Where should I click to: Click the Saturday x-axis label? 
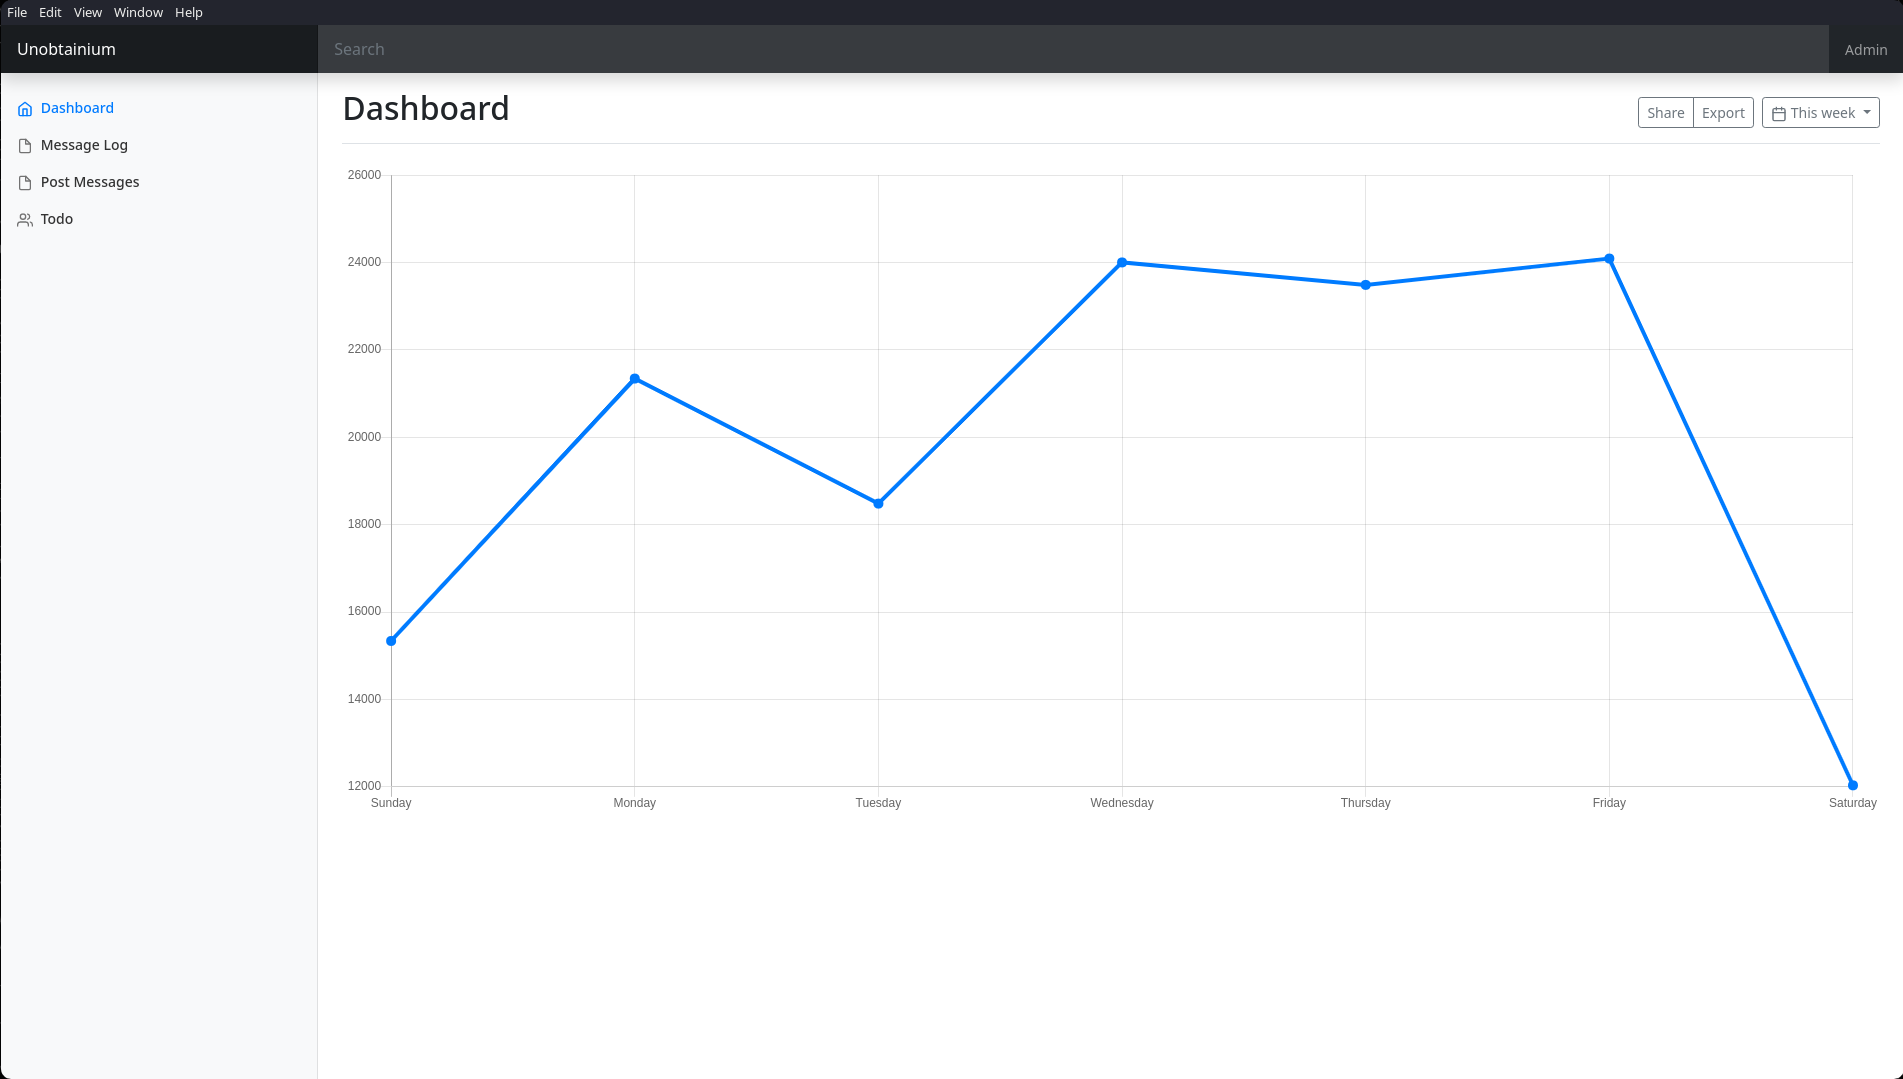coord(1853,803)
